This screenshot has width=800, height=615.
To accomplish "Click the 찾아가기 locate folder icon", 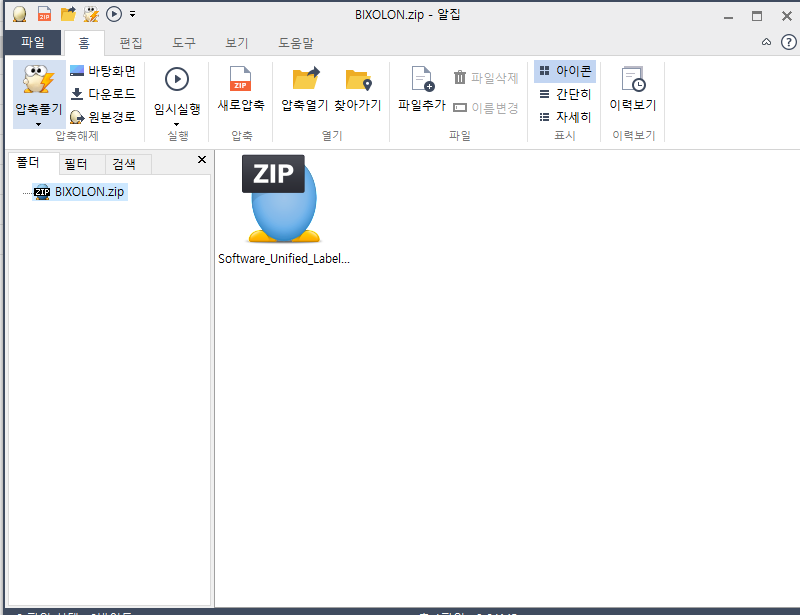I will (x=359, y=80).
